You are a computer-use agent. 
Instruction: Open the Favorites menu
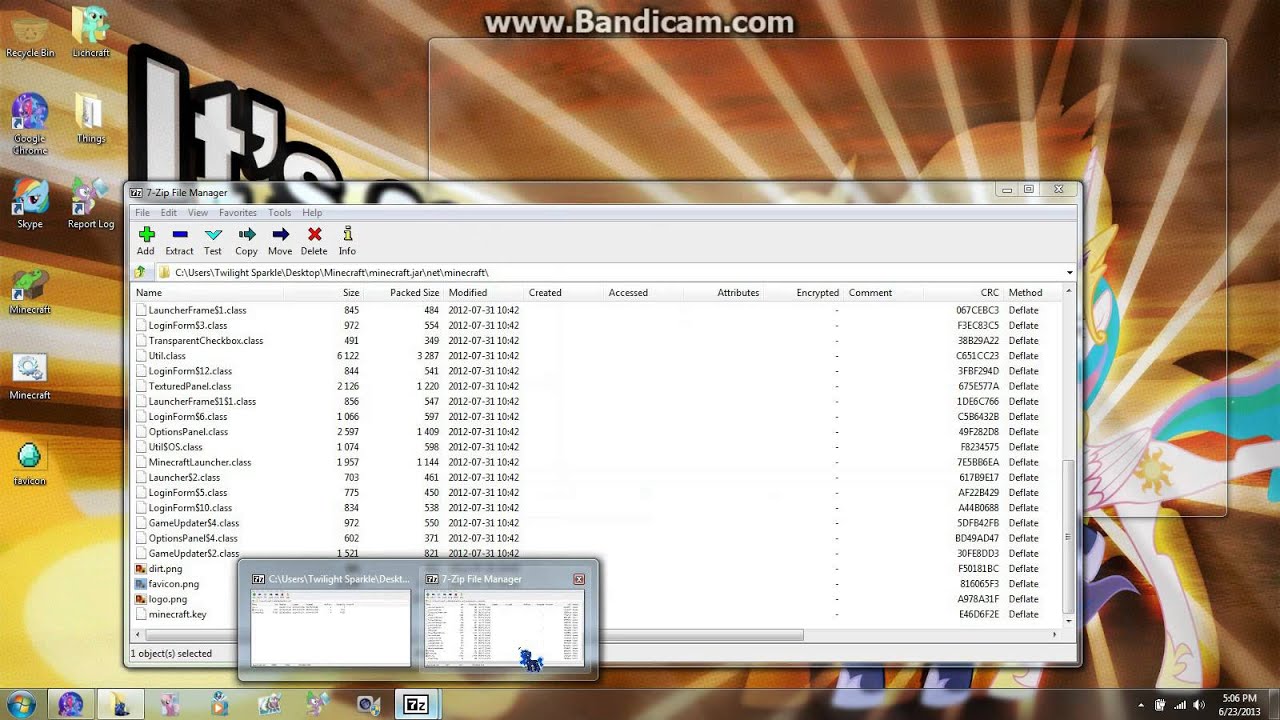pos(238,212)
